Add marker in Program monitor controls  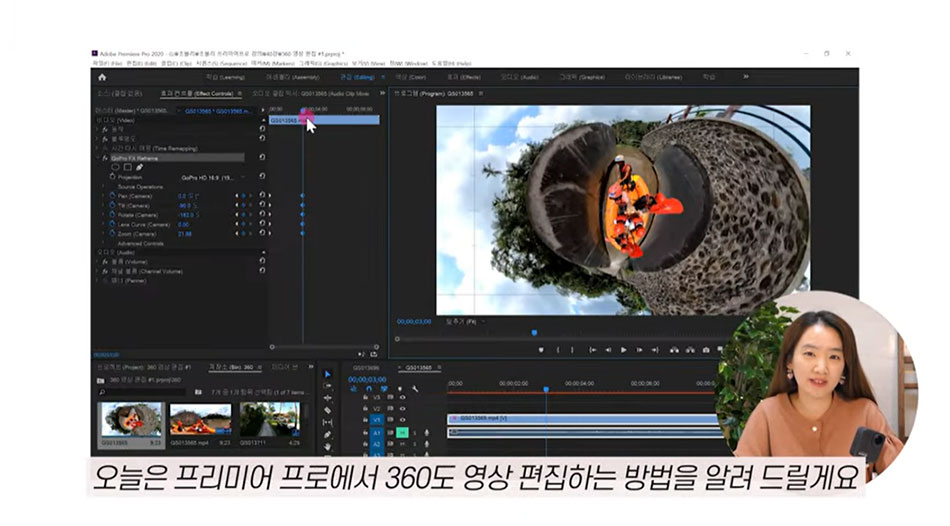pos(541,350)
